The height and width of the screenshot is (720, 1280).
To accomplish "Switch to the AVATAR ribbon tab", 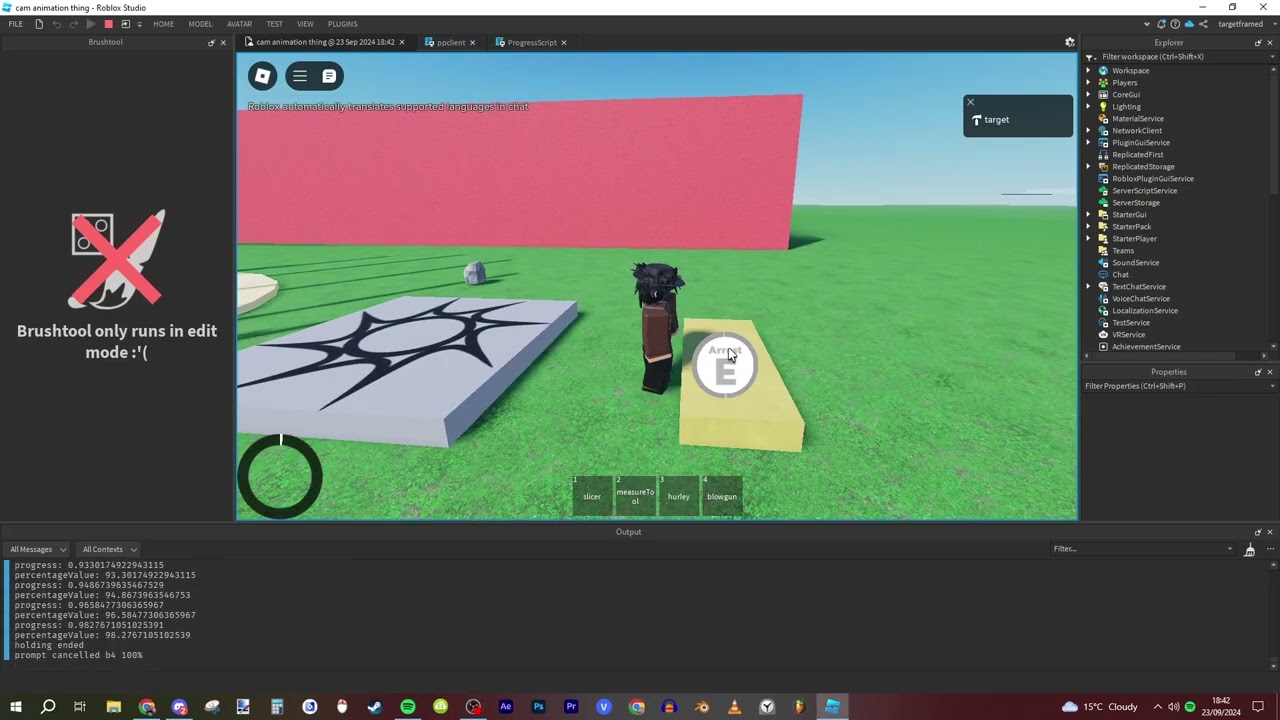I will pos(240,24).
